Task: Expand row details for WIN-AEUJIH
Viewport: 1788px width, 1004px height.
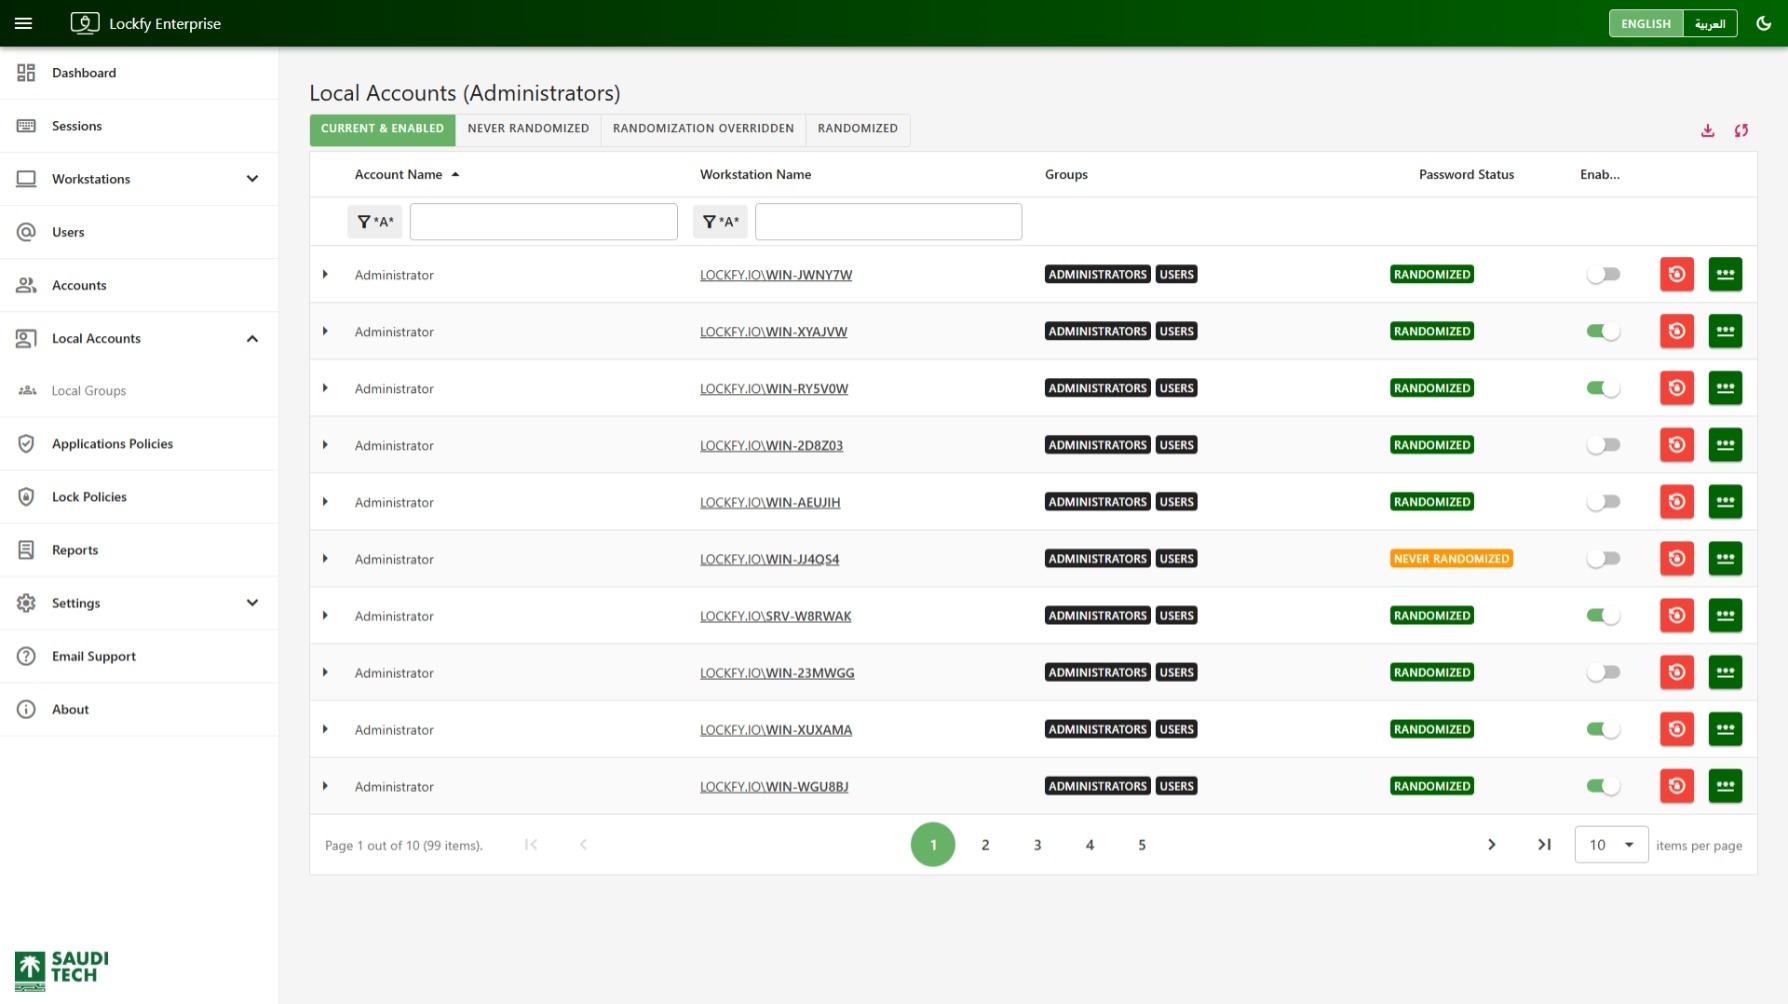Action: coord(325,502)
